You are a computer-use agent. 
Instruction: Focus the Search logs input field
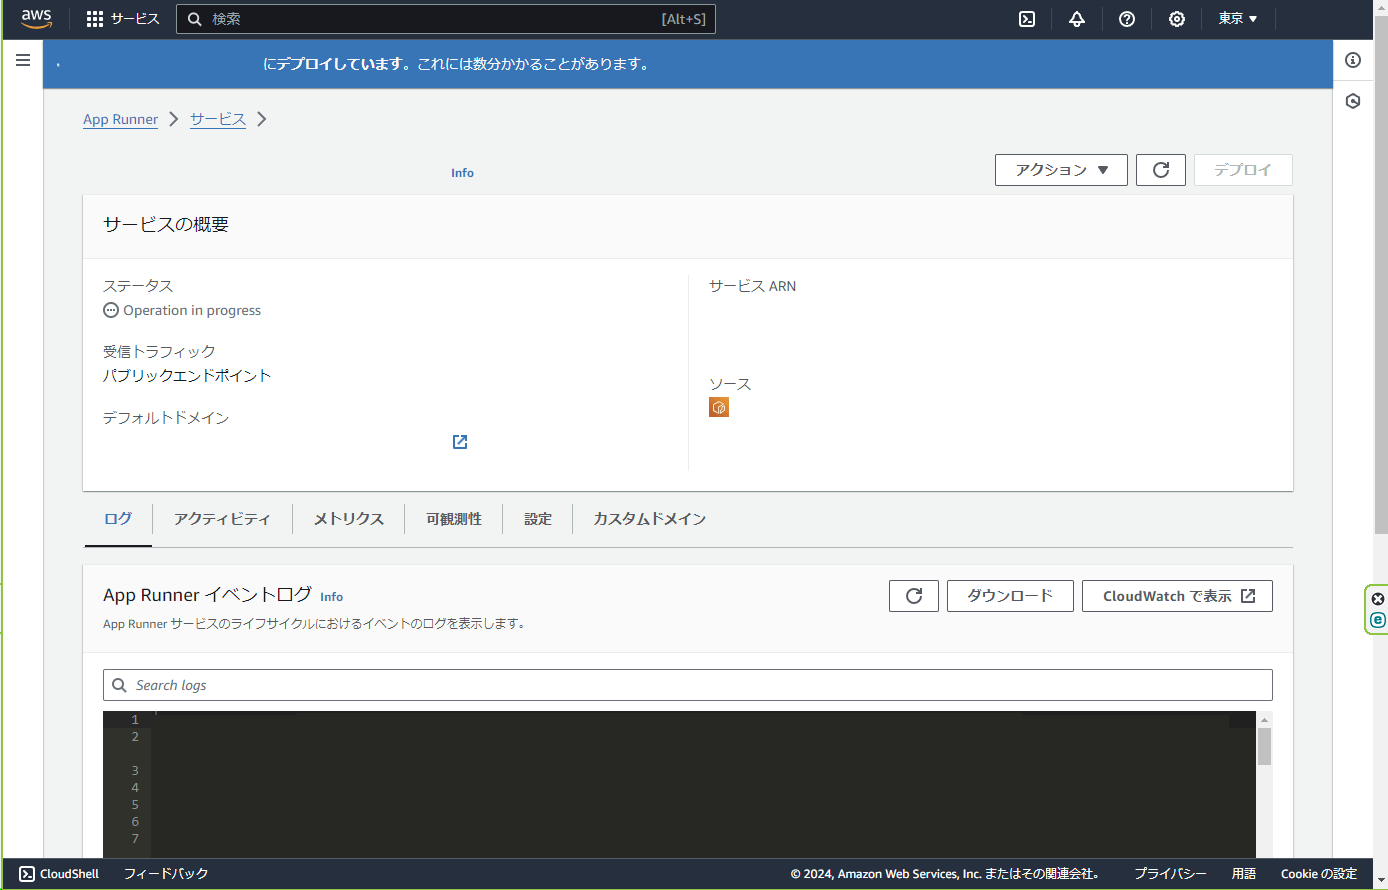pos(688,685)
